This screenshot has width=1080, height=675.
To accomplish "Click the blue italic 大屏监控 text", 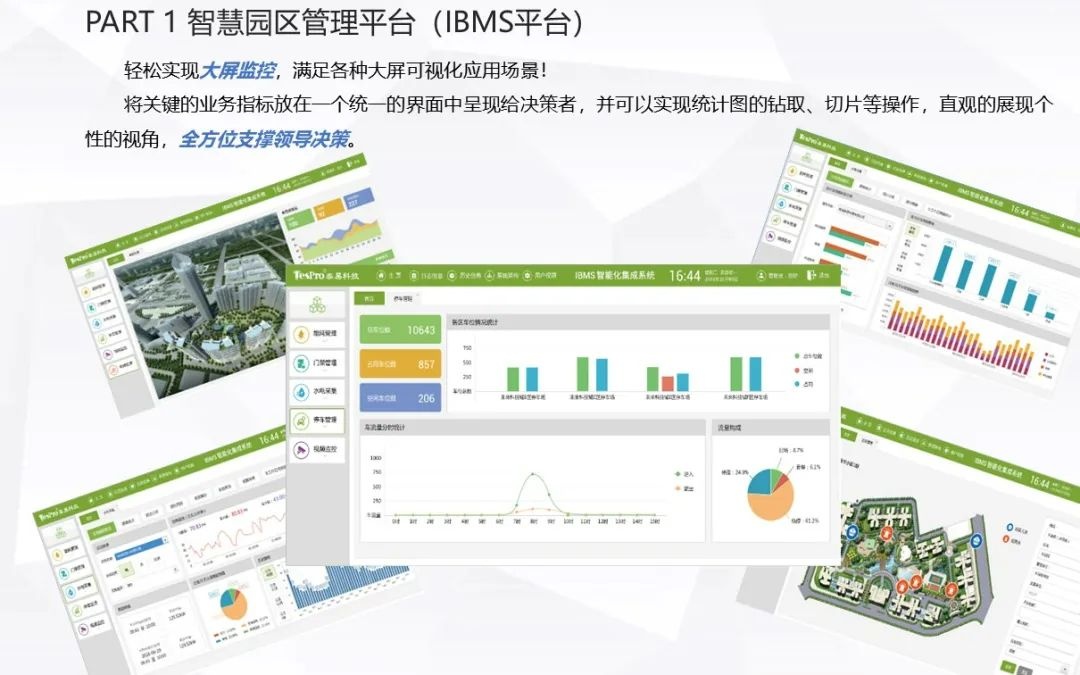I will [237, 70].
